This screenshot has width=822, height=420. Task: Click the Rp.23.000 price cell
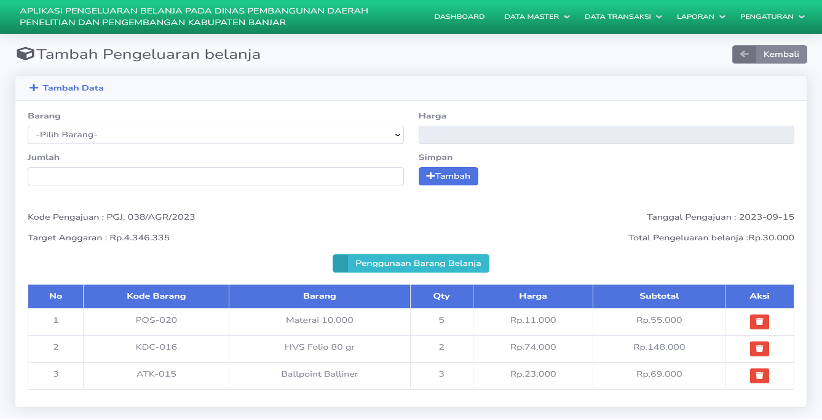[x=533, y=374]
